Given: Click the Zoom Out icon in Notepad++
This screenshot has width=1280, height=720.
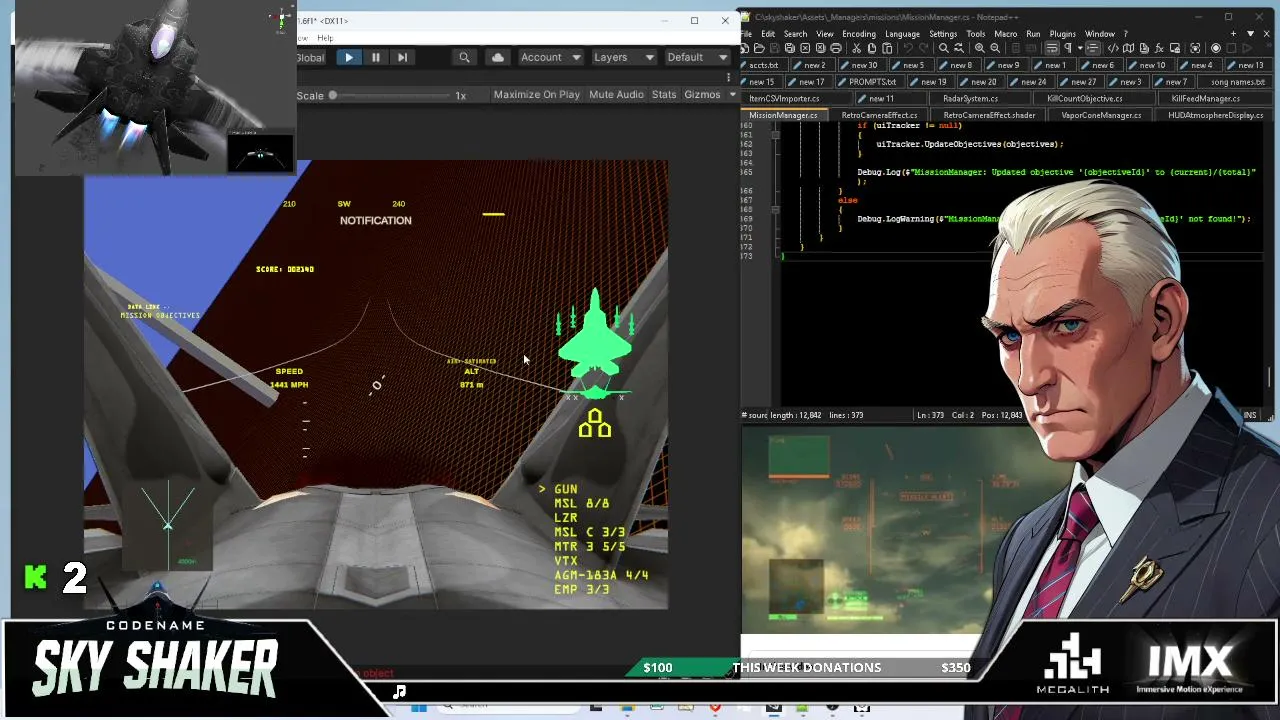Looking at the screenshot, I should point(995,48).
